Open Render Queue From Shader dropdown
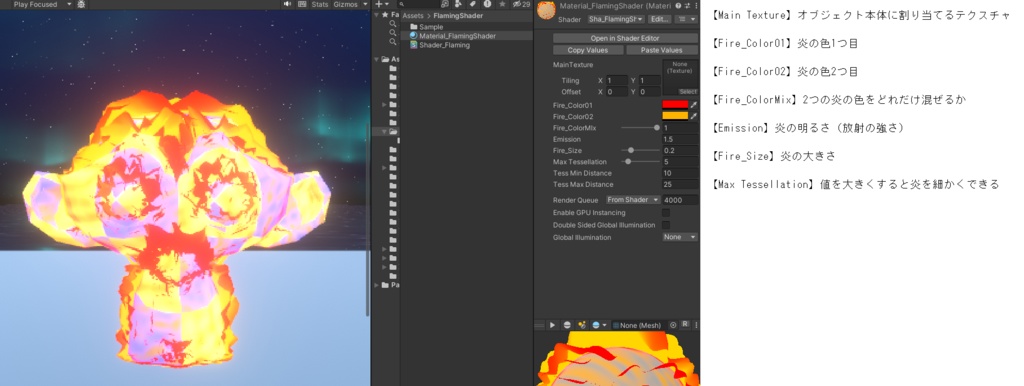The image size is (1024, 386). [x=633, y=200]
